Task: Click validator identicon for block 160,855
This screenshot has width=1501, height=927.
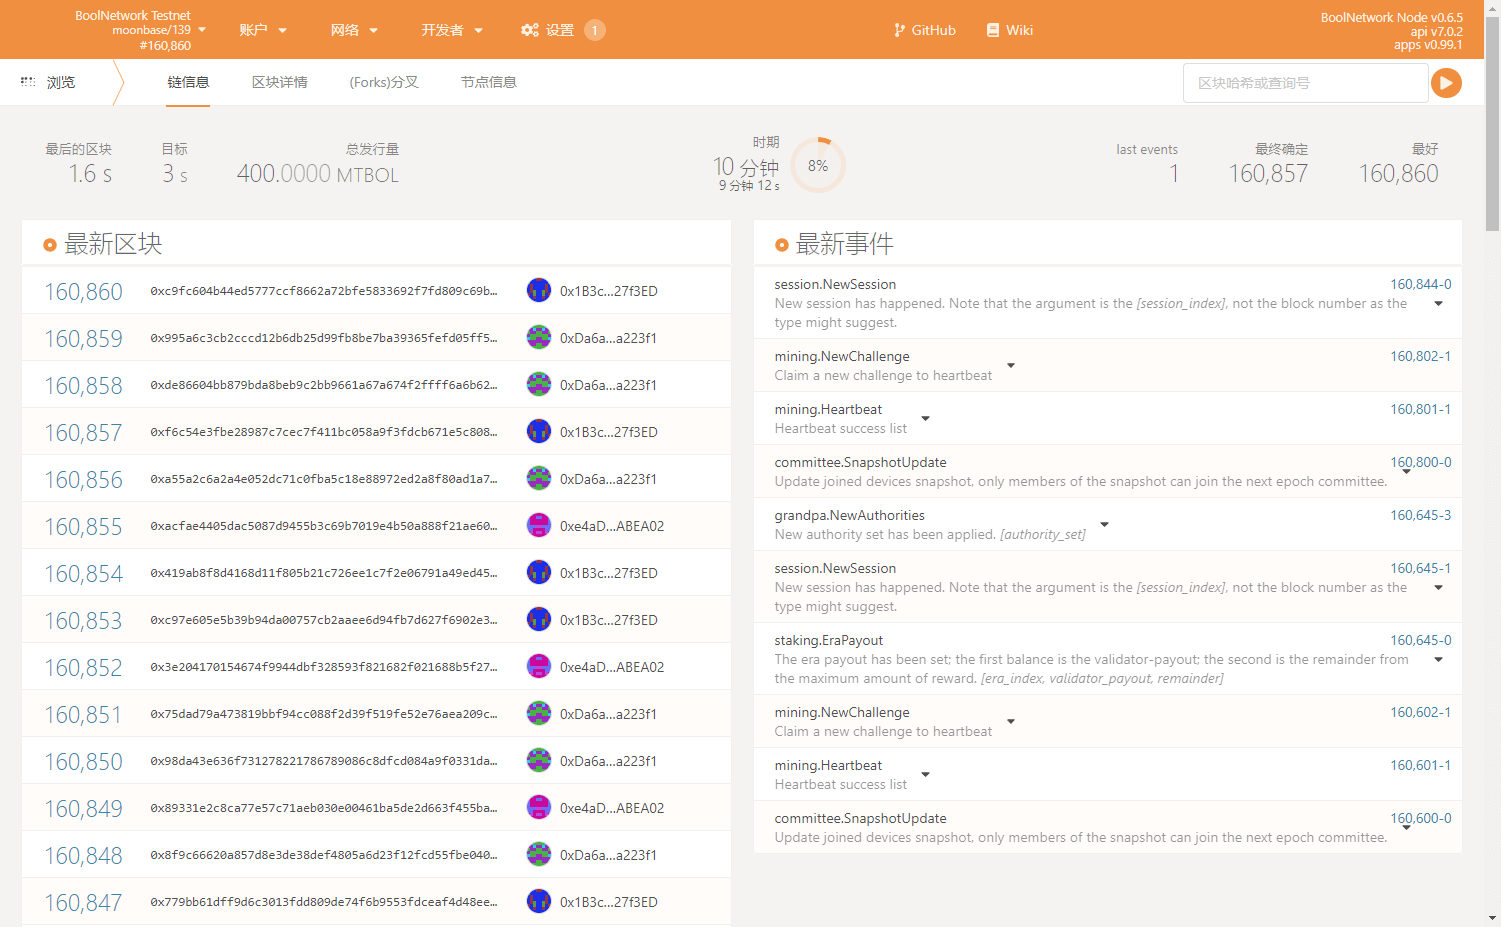Action: [x=539, y=526]
